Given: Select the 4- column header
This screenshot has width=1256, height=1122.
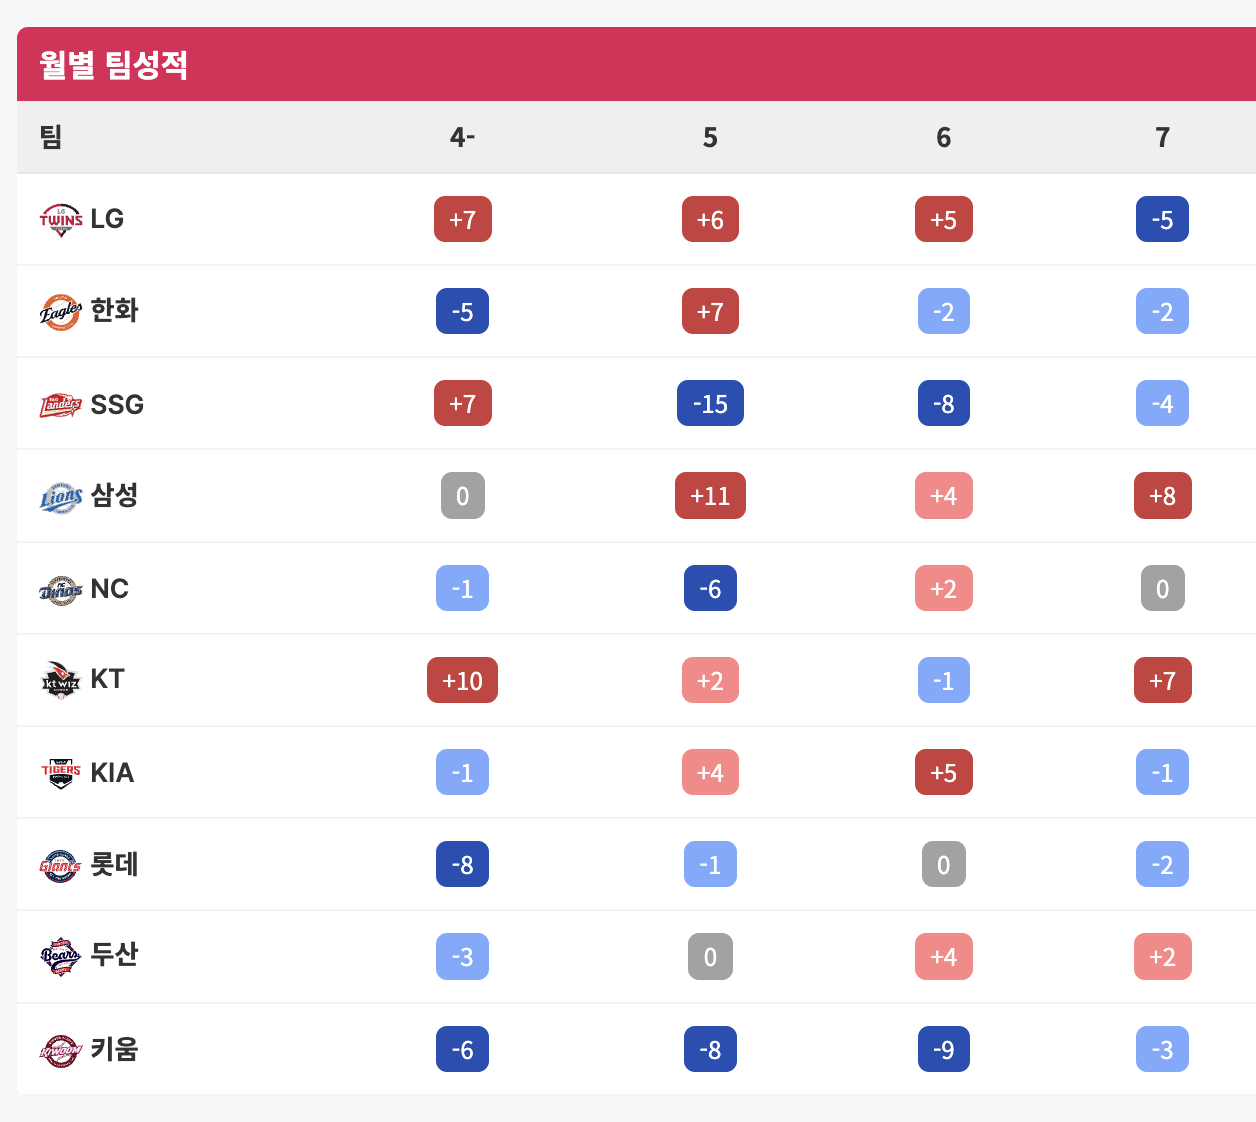Looking at the screenshot, I should tap(462, 137).
